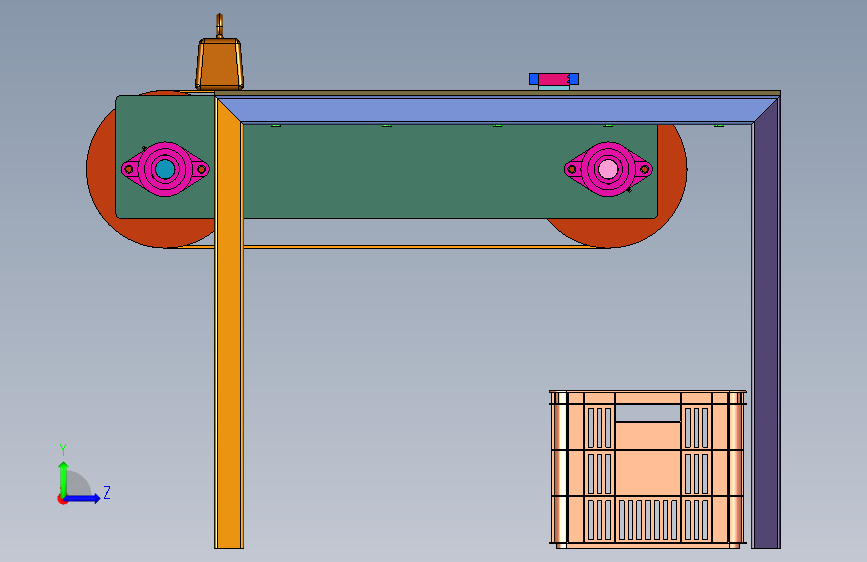The width and height of the screenshot is (867, 562).
Task: Click the blue horizontal top frame beam
Action: click(498, 111)
